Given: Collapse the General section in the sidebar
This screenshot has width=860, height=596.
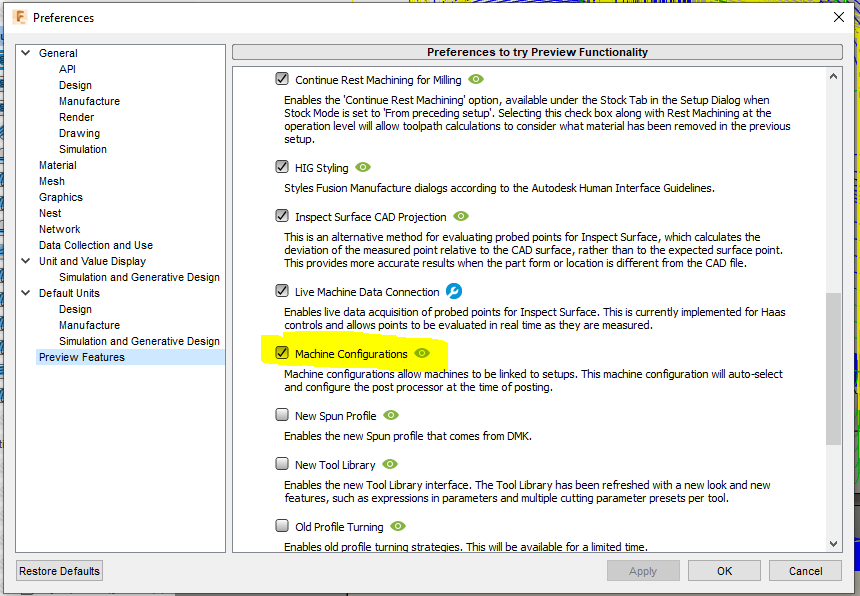Looking at the screenshot, I should (25, 53).
